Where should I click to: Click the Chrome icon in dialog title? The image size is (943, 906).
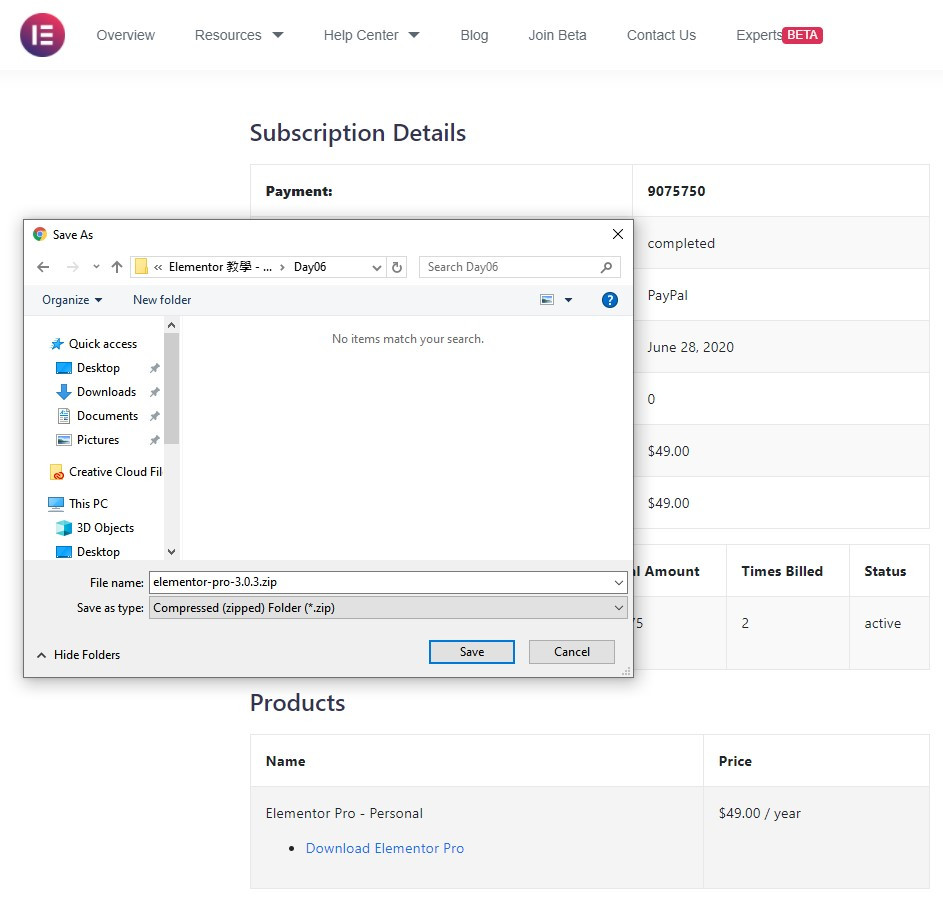pos(40,234)
